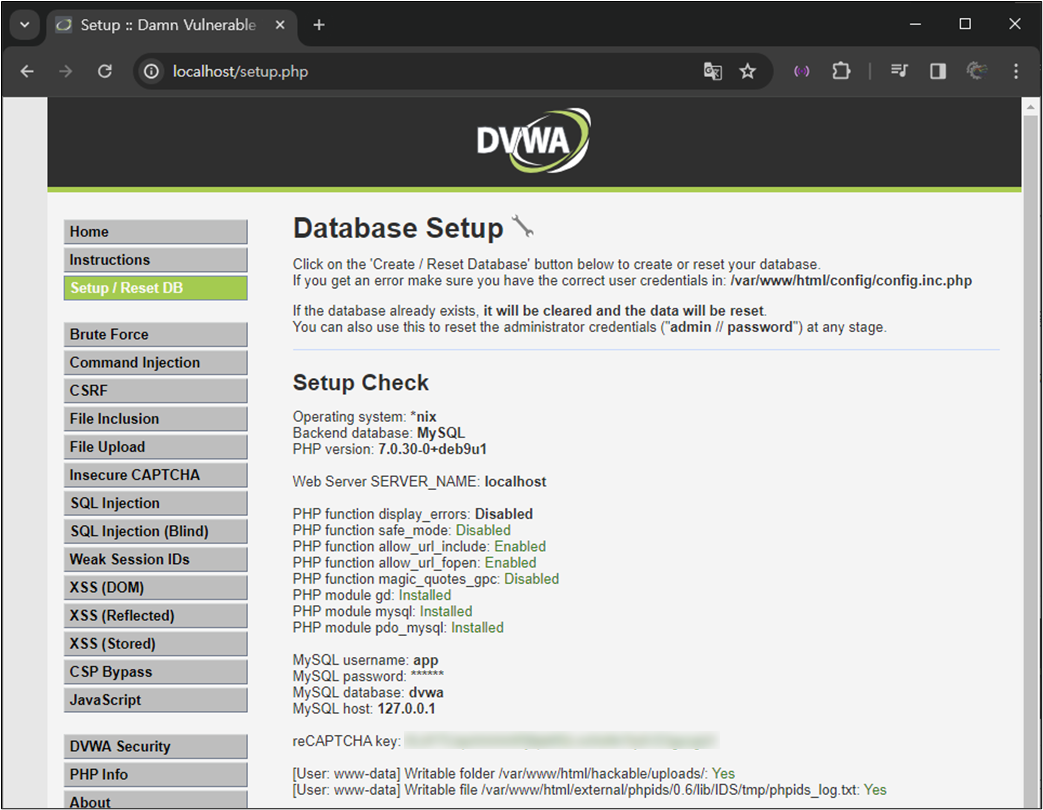The height and width of the screenshot is (810, 1043).
Task: View site information icon in address bar
Action: [152, 71]
